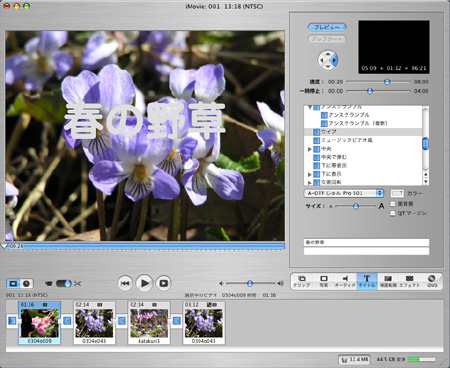This screenshot has width=450, height=368.
Task: Click the title list scrollbar thumb
Action: pos(426,144)
